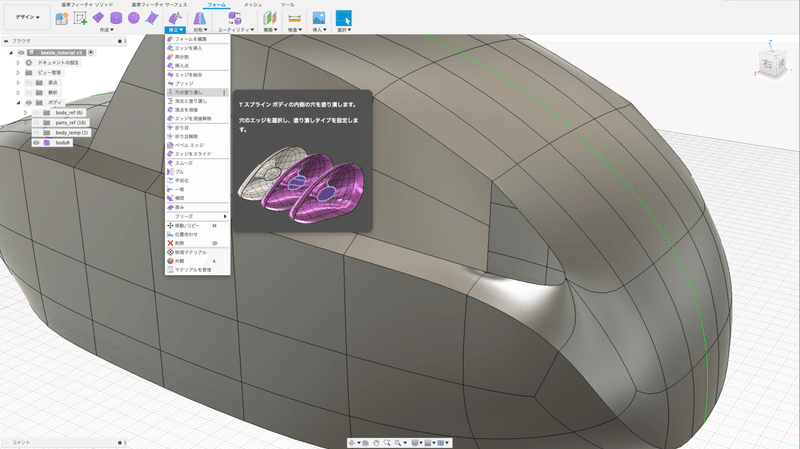Image resolution: width=800 pixels, height=449 pixels.
Task: Click the Physical Material (物理マテリアル) entry
Action: coord(197,252)
